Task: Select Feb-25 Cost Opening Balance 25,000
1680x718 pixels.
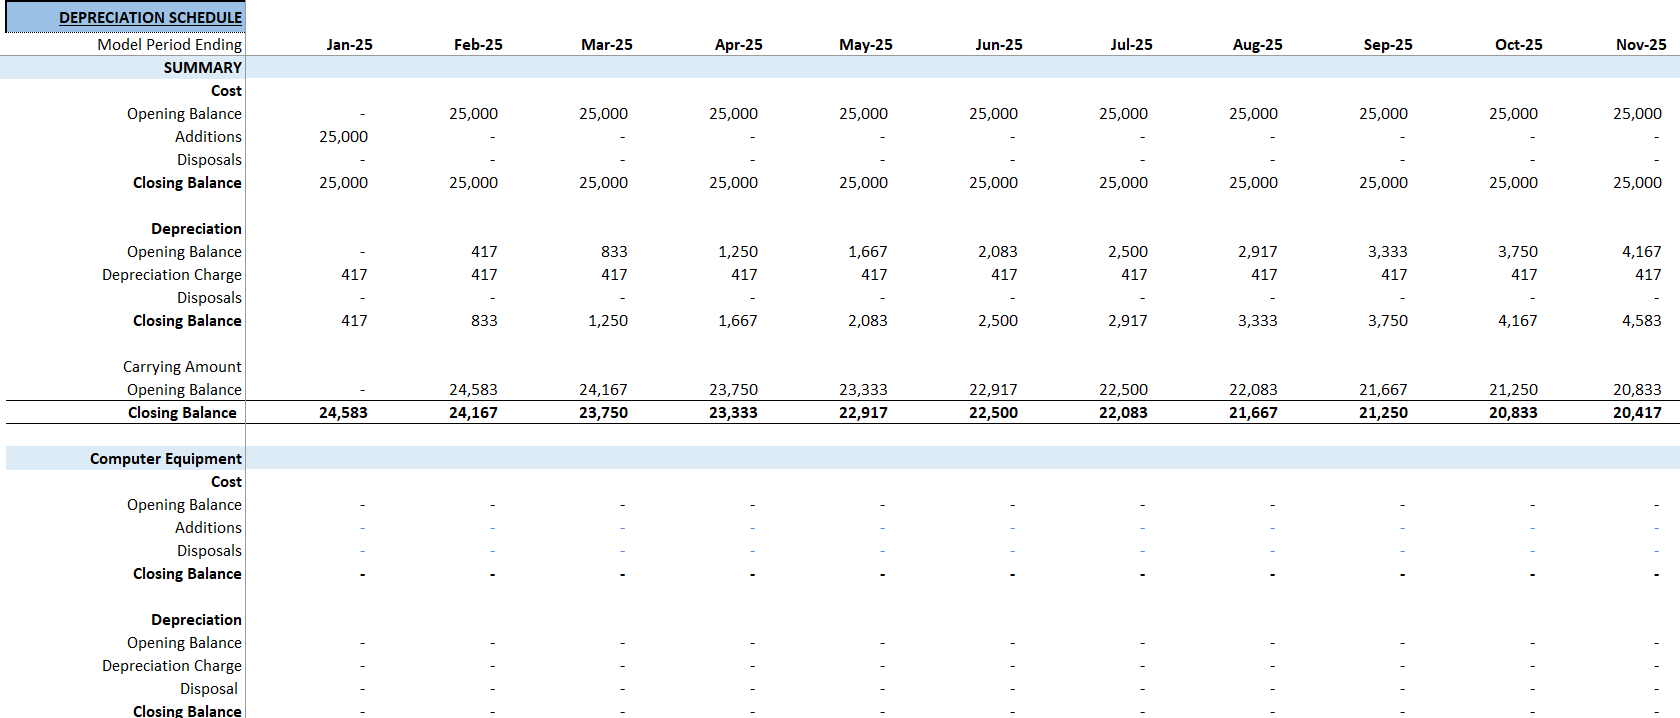Action: (473, 114)
